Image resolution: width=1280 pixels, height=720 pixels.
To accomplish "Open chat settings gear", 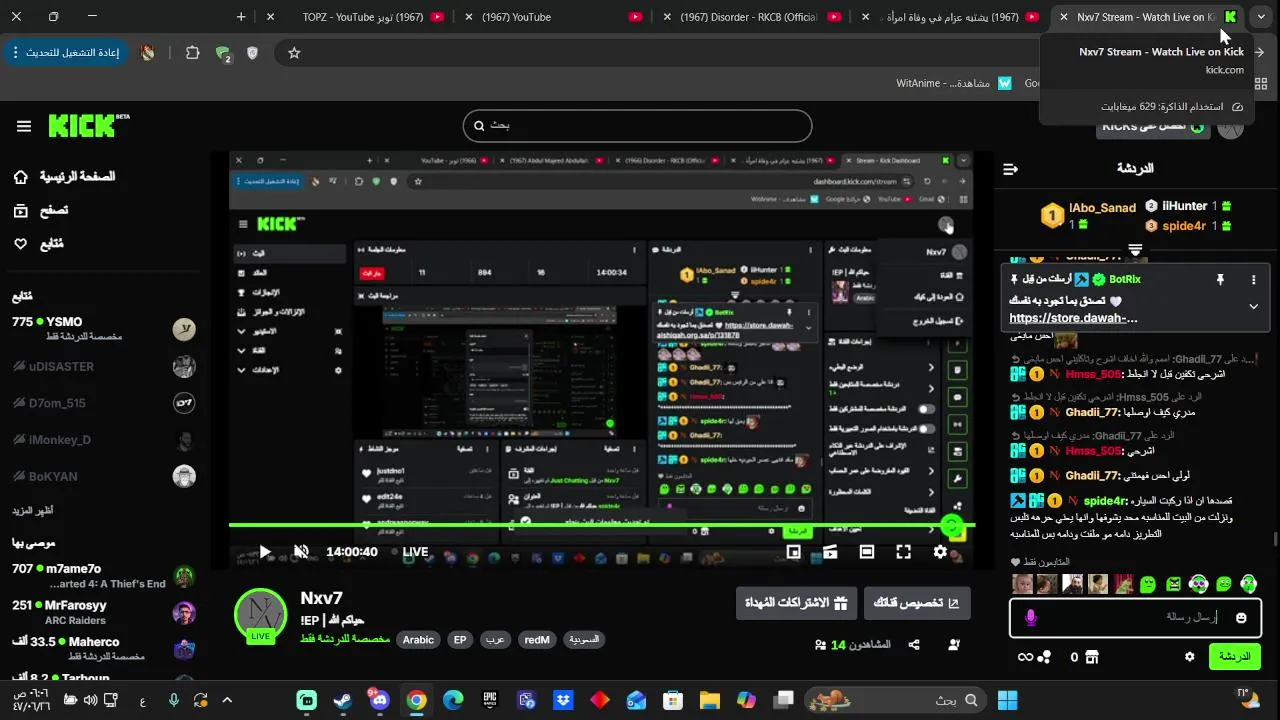I will pyautogui.click(x=1189, y=657).
